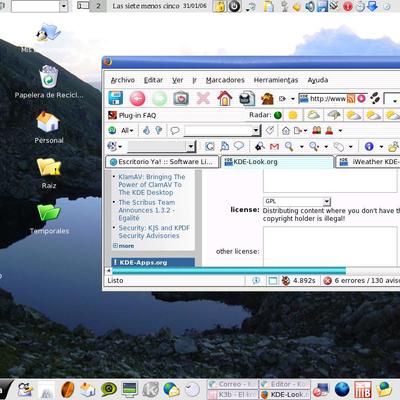The width and height of the screenshot is (400, 400).
Task: Click the Fasterfox timer icon showing 4.892s
Action: (x=286, y=281)
